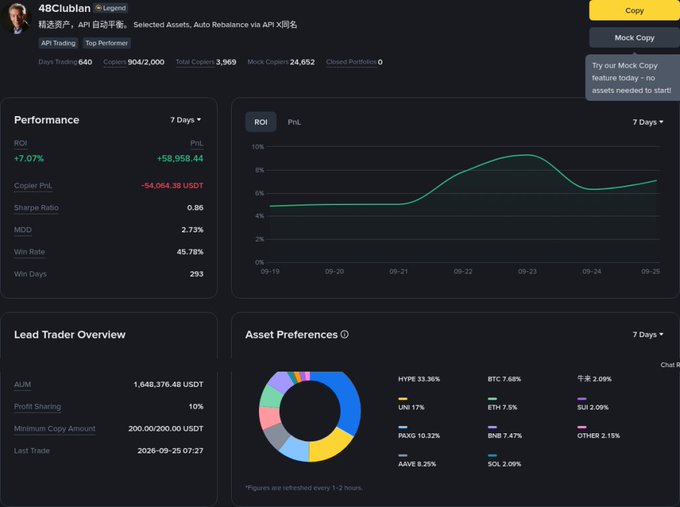
Task: Click the yellow Copy button
Action: [634, 10]
